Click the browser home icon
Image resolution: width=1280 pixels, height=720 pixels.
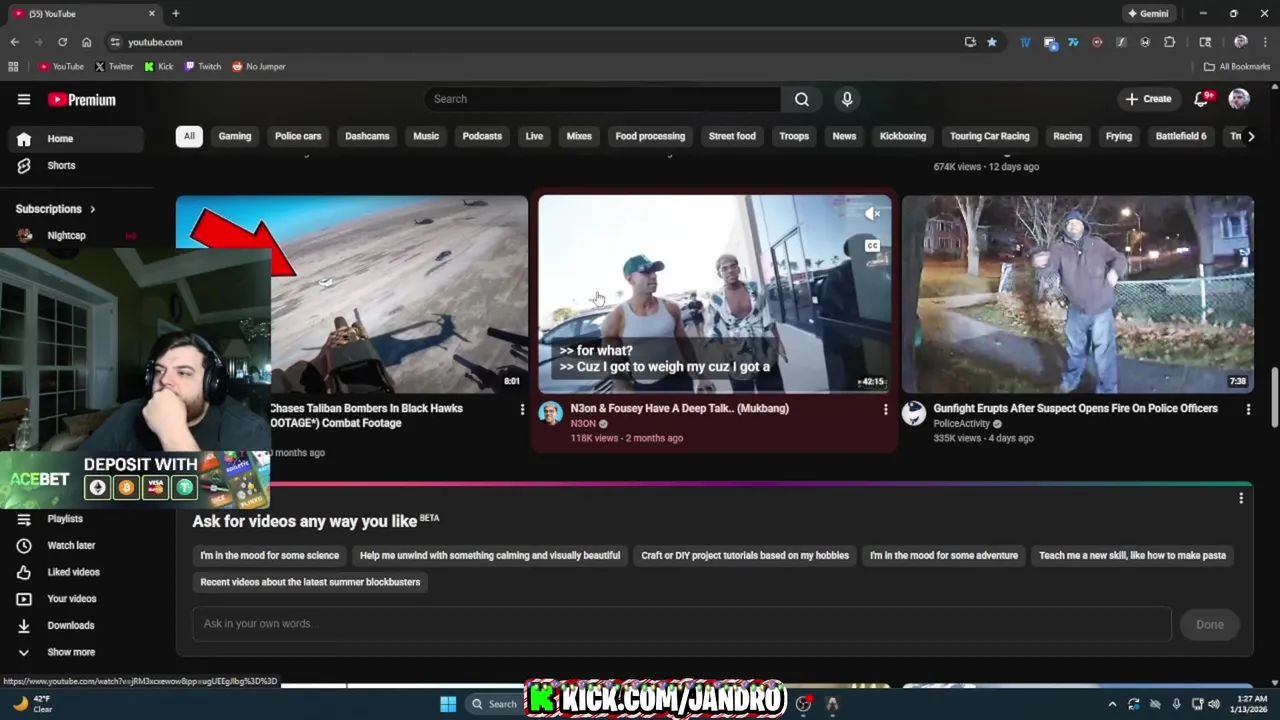(87, 42)
